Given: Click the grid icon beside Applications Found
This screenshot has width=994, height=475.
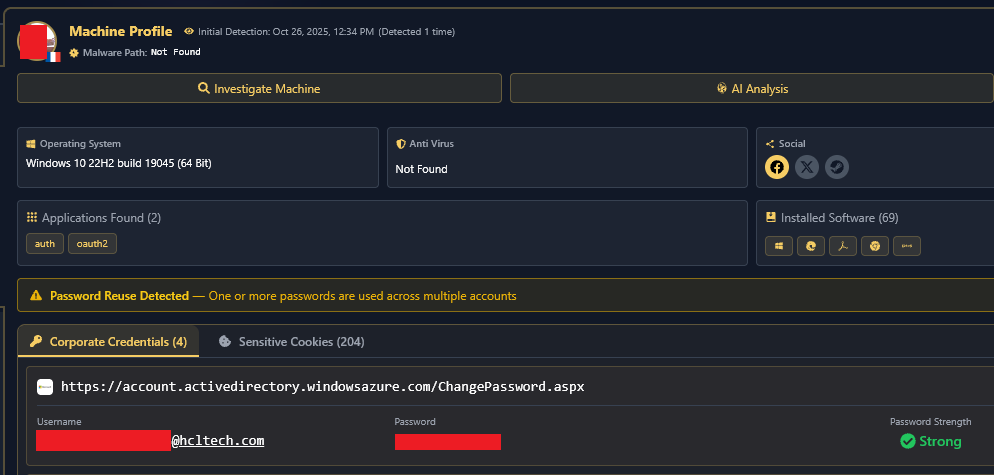Looking at the screenshot, I should pyautogui.click(x=32, y=218).
